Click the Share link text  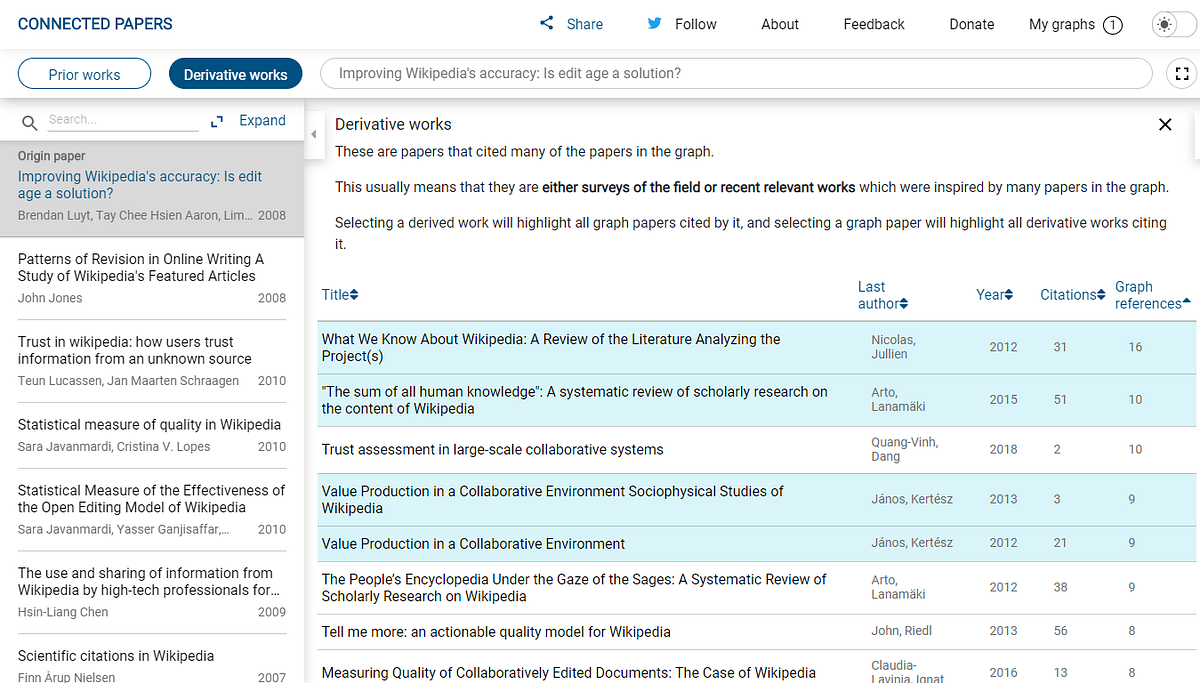pyautogui.click(x=585, y=24)
